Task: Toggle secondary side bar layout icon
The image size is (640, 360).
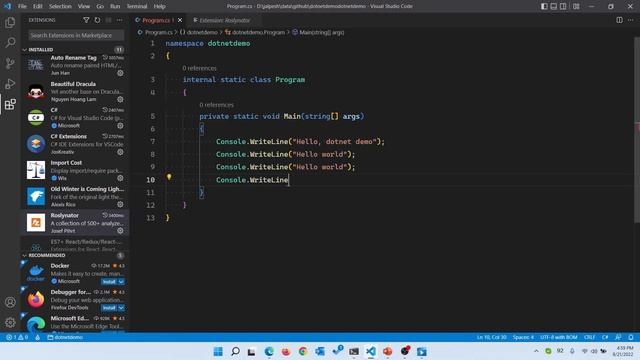Action: [x=563, y=6]
